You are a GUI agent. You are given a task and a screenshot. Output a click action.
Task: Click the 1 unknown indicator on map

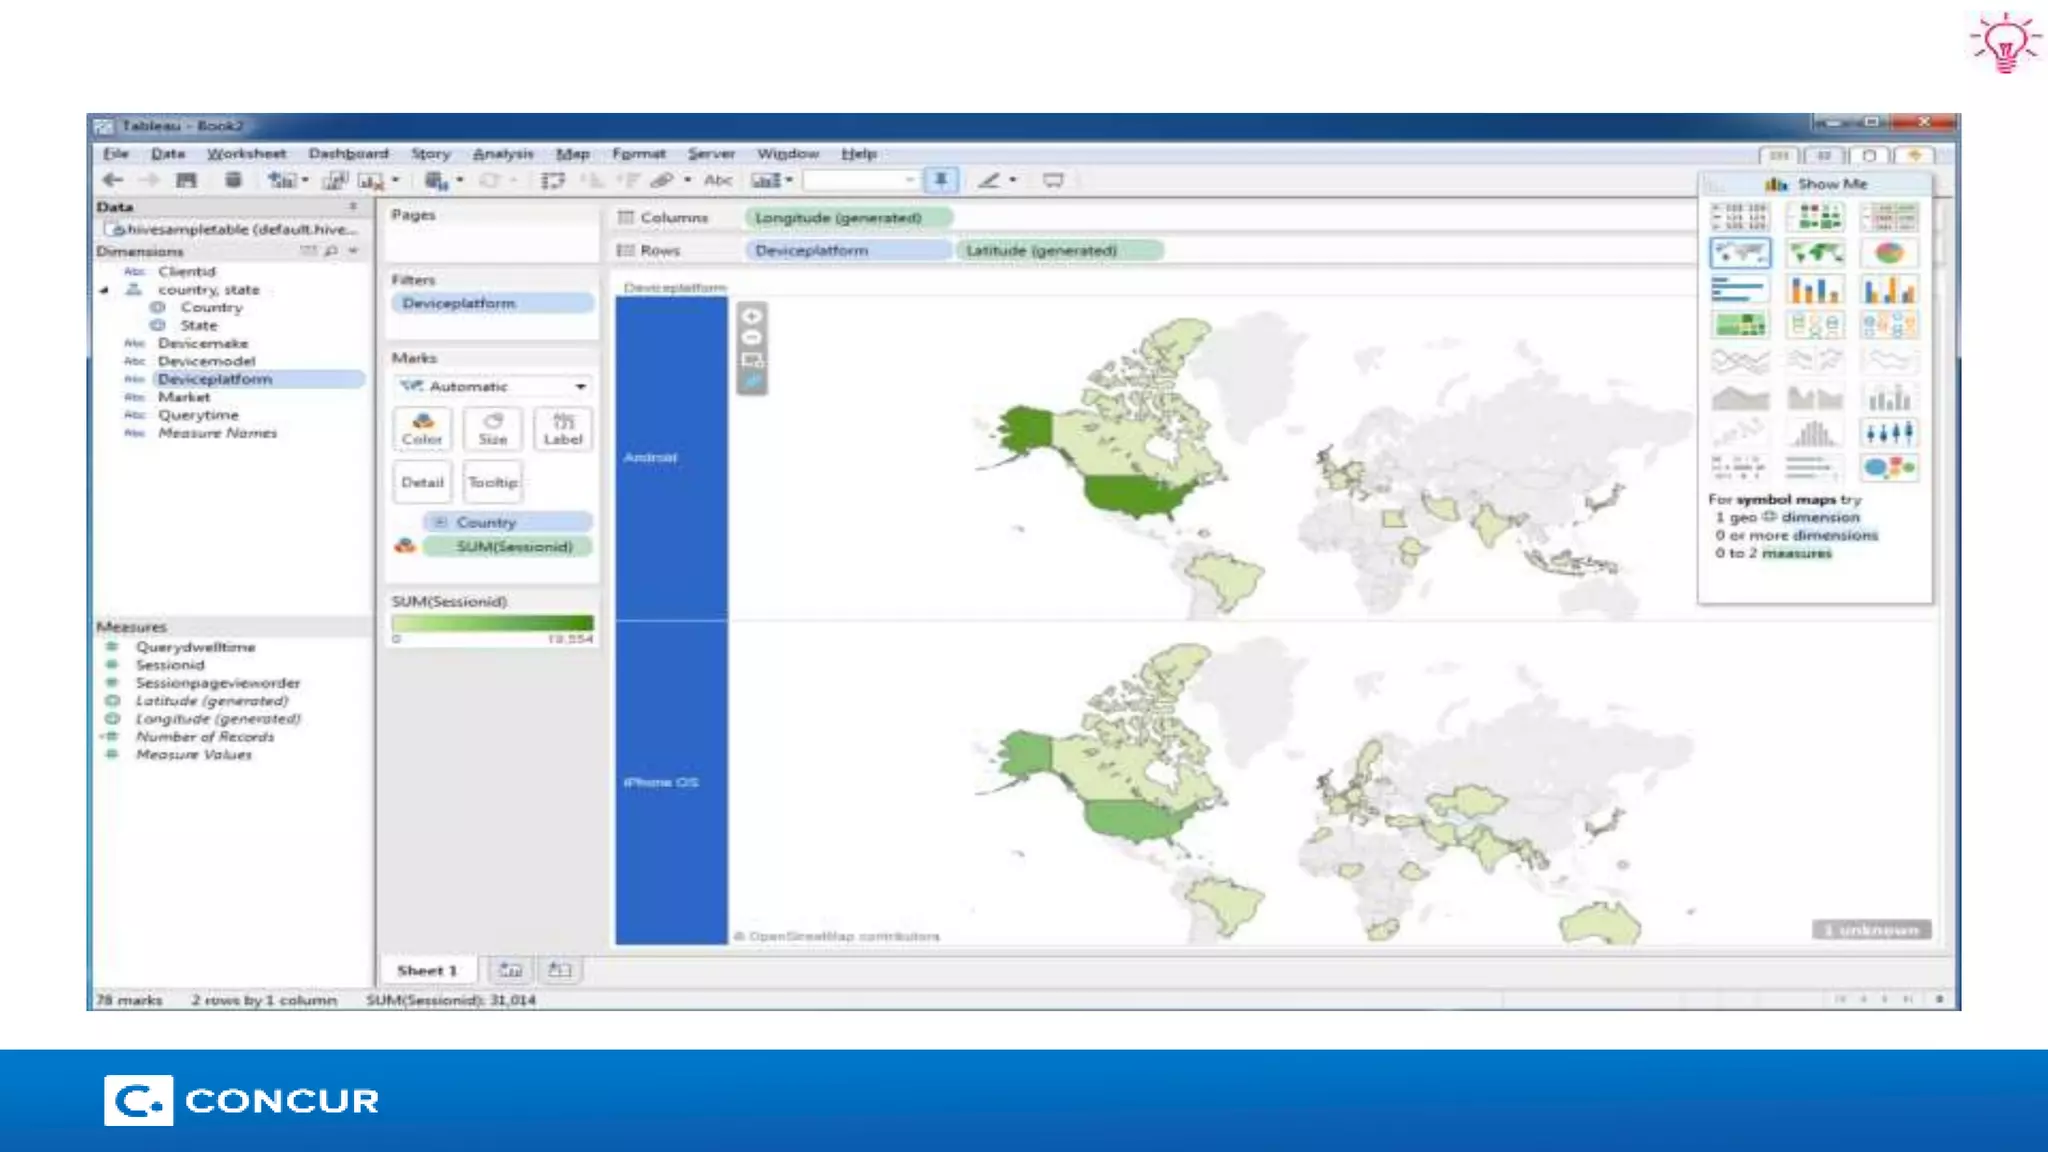(x=1871, y=930)
